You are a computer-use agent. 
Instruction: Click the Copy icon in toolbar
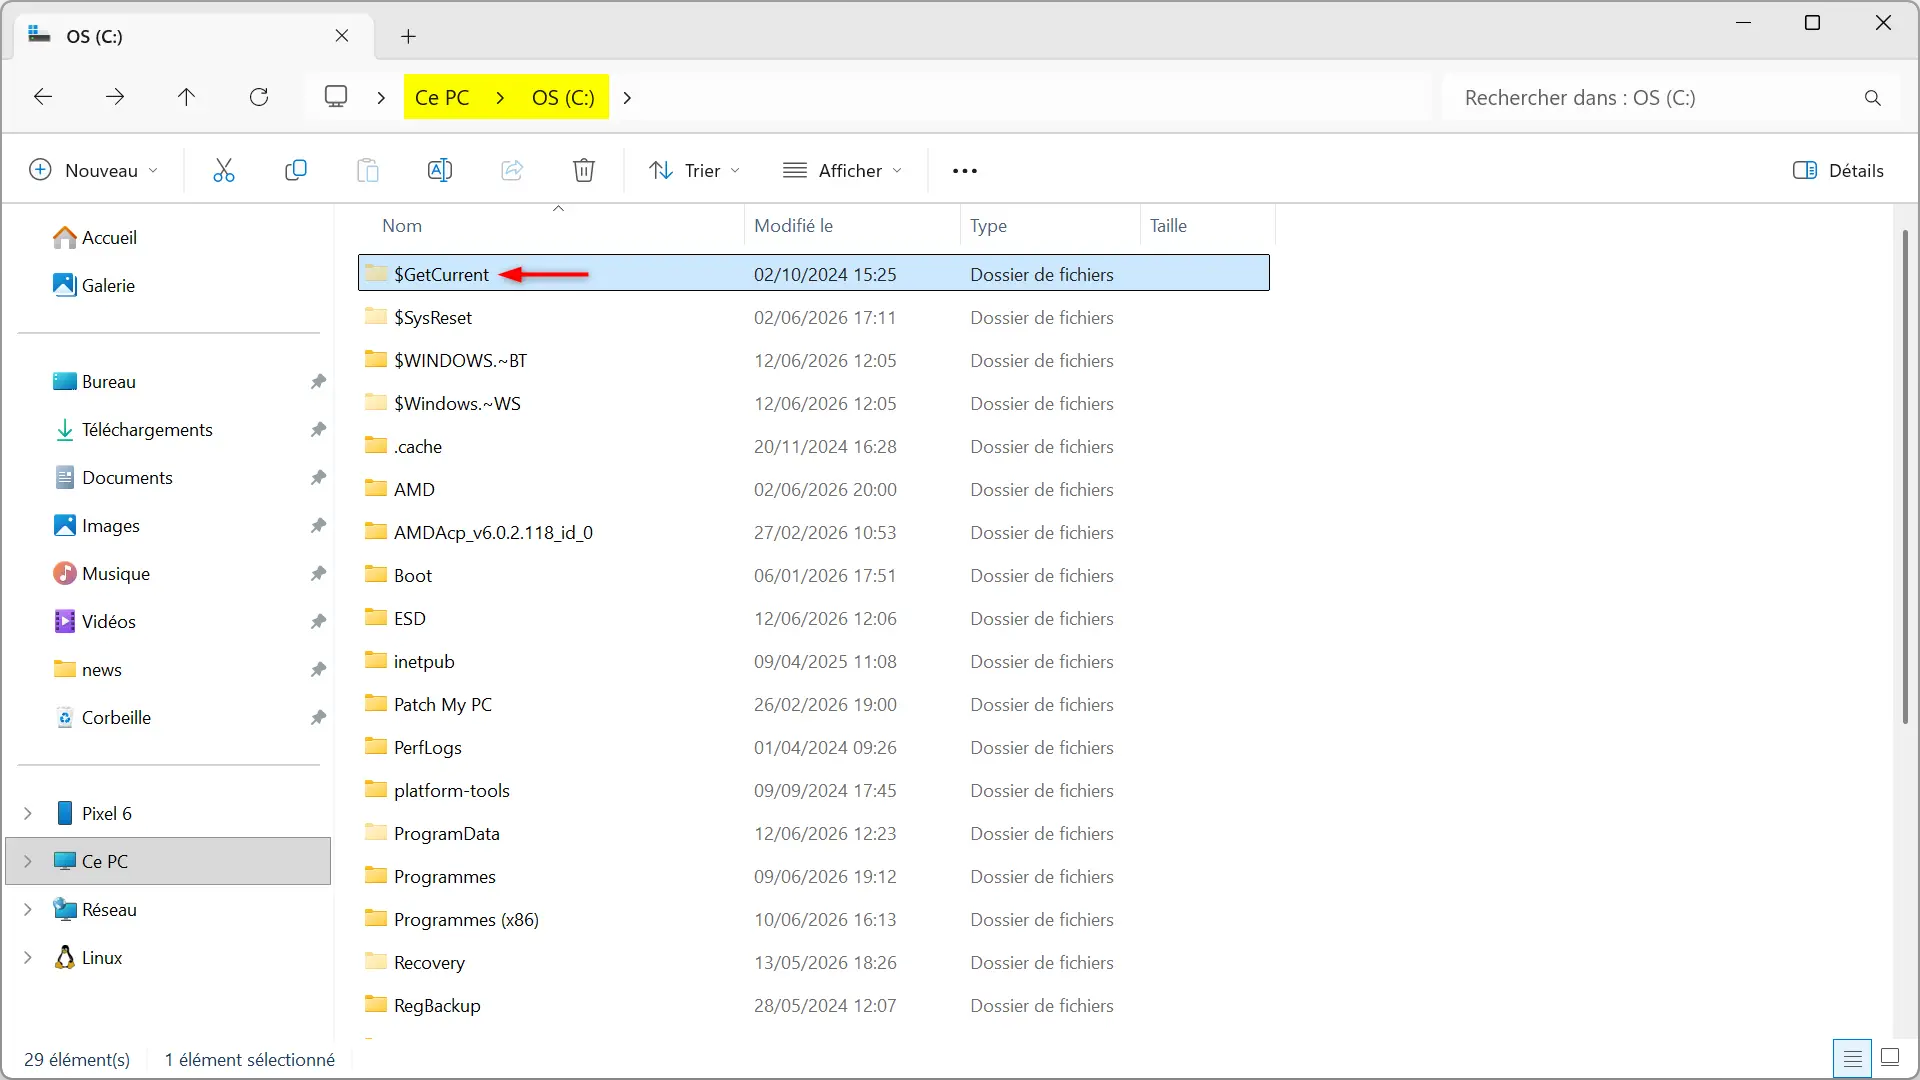296,170
